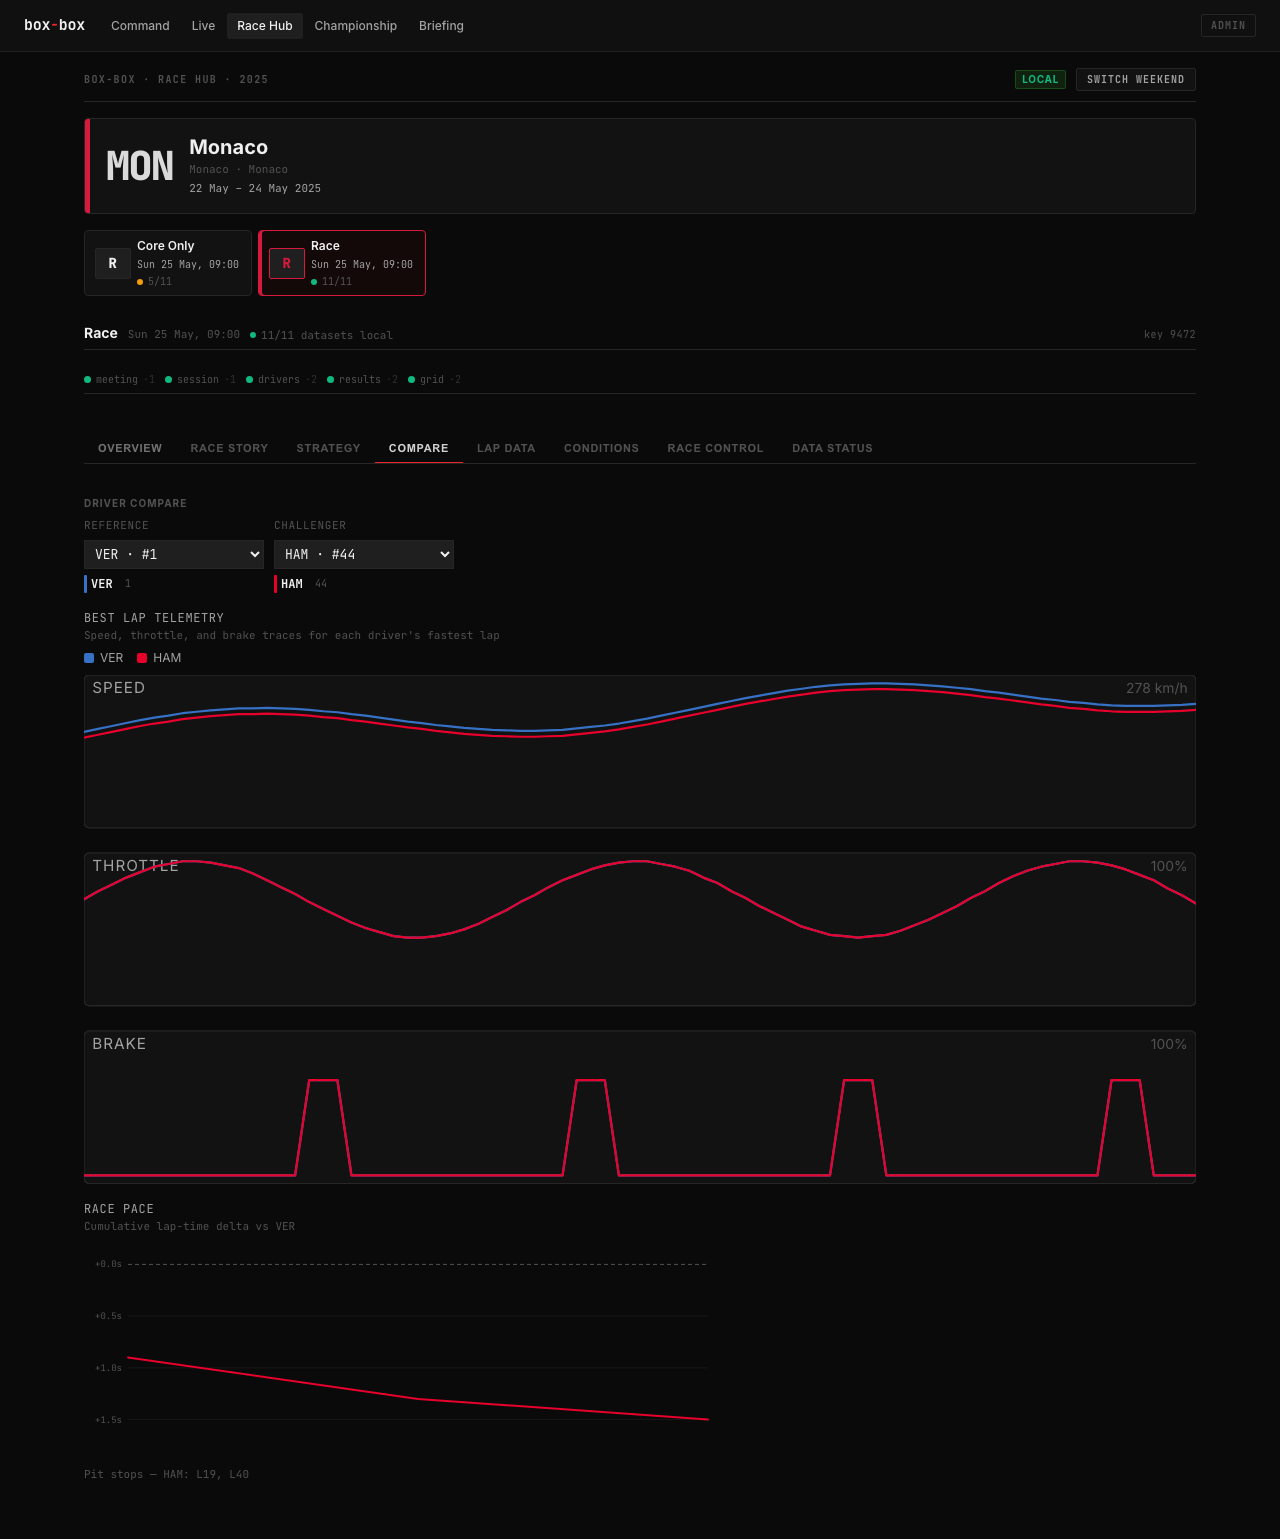
Task: Click the grid dataset status dot
Action: [x=412, y=380]
